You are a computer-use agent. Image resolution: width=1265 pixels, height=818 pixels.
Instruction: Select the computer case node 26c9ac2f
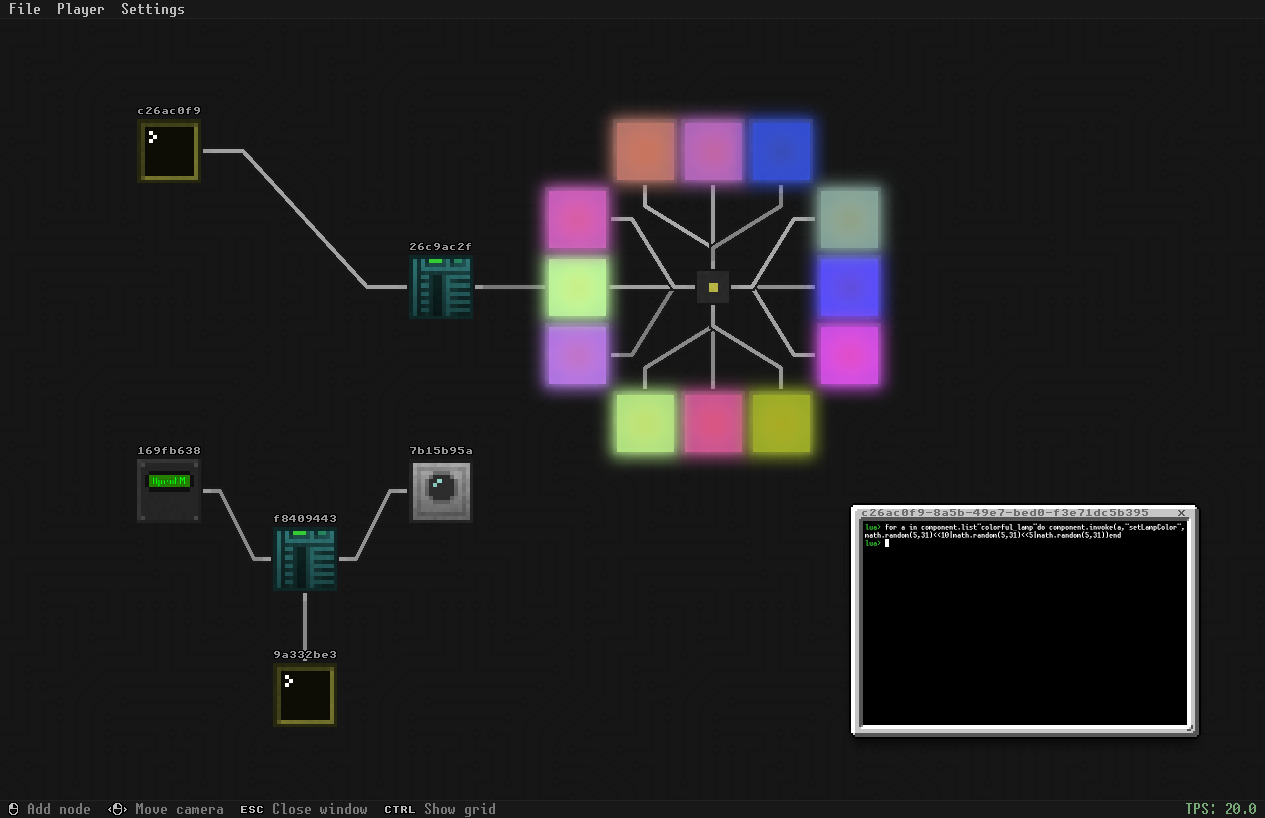click(x=441, y=287)
